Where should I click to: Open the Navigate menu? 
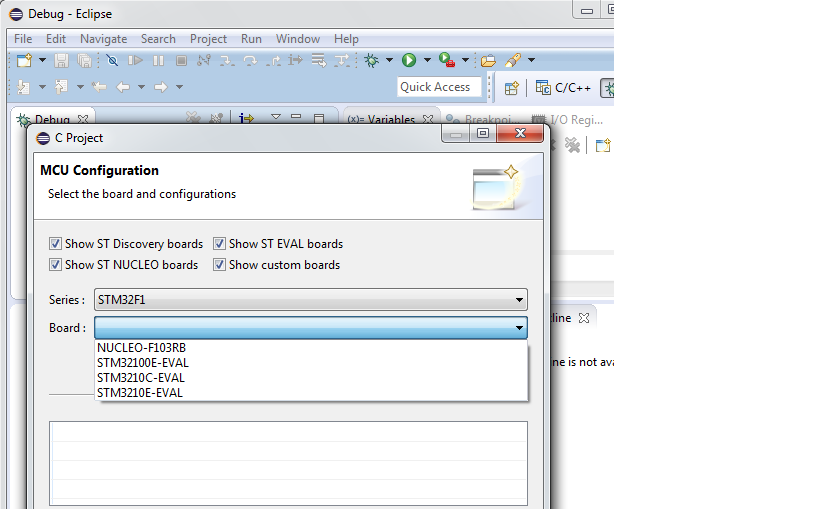103,39
